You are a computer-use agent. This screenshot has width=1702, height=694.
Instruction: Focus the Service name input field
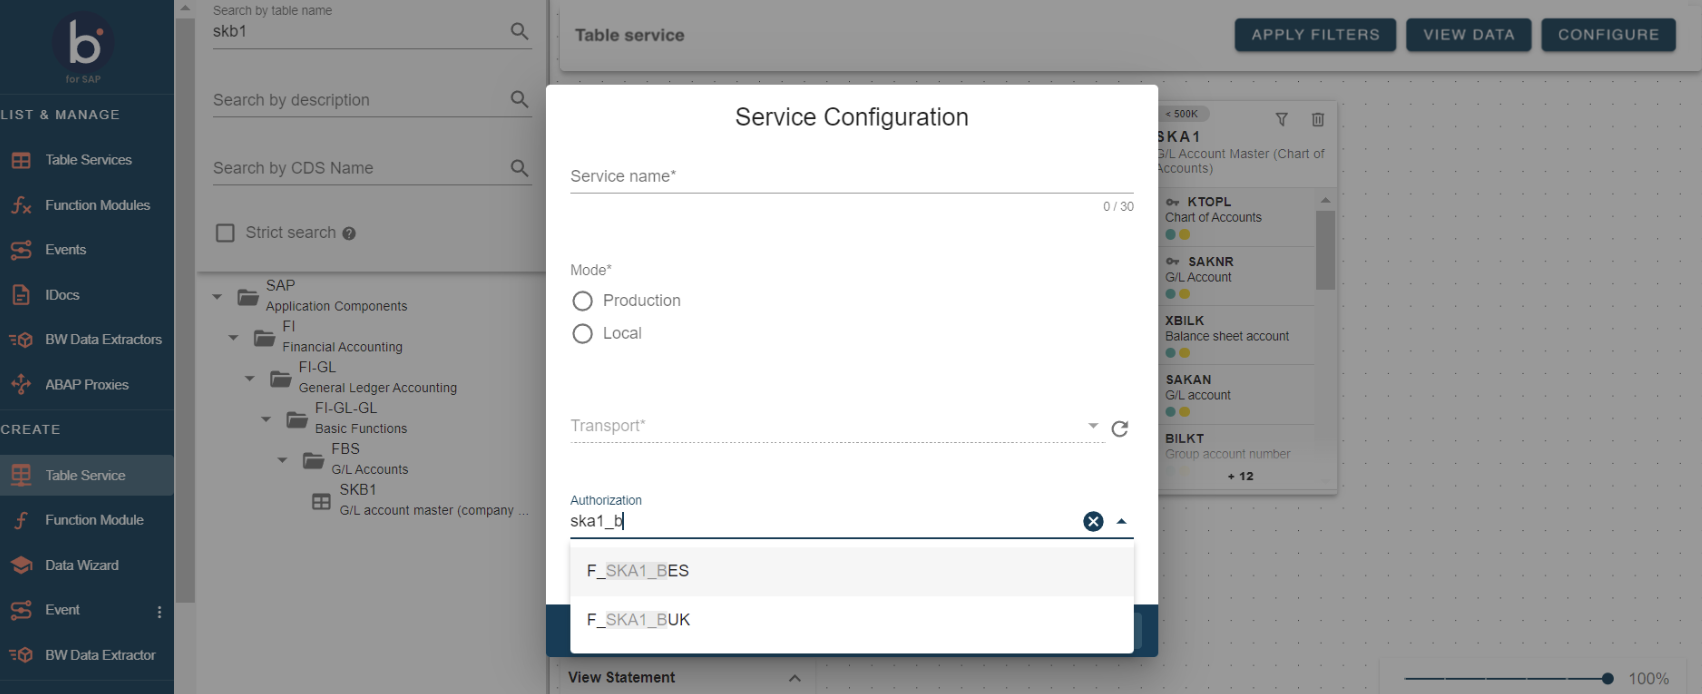[850, 177]
